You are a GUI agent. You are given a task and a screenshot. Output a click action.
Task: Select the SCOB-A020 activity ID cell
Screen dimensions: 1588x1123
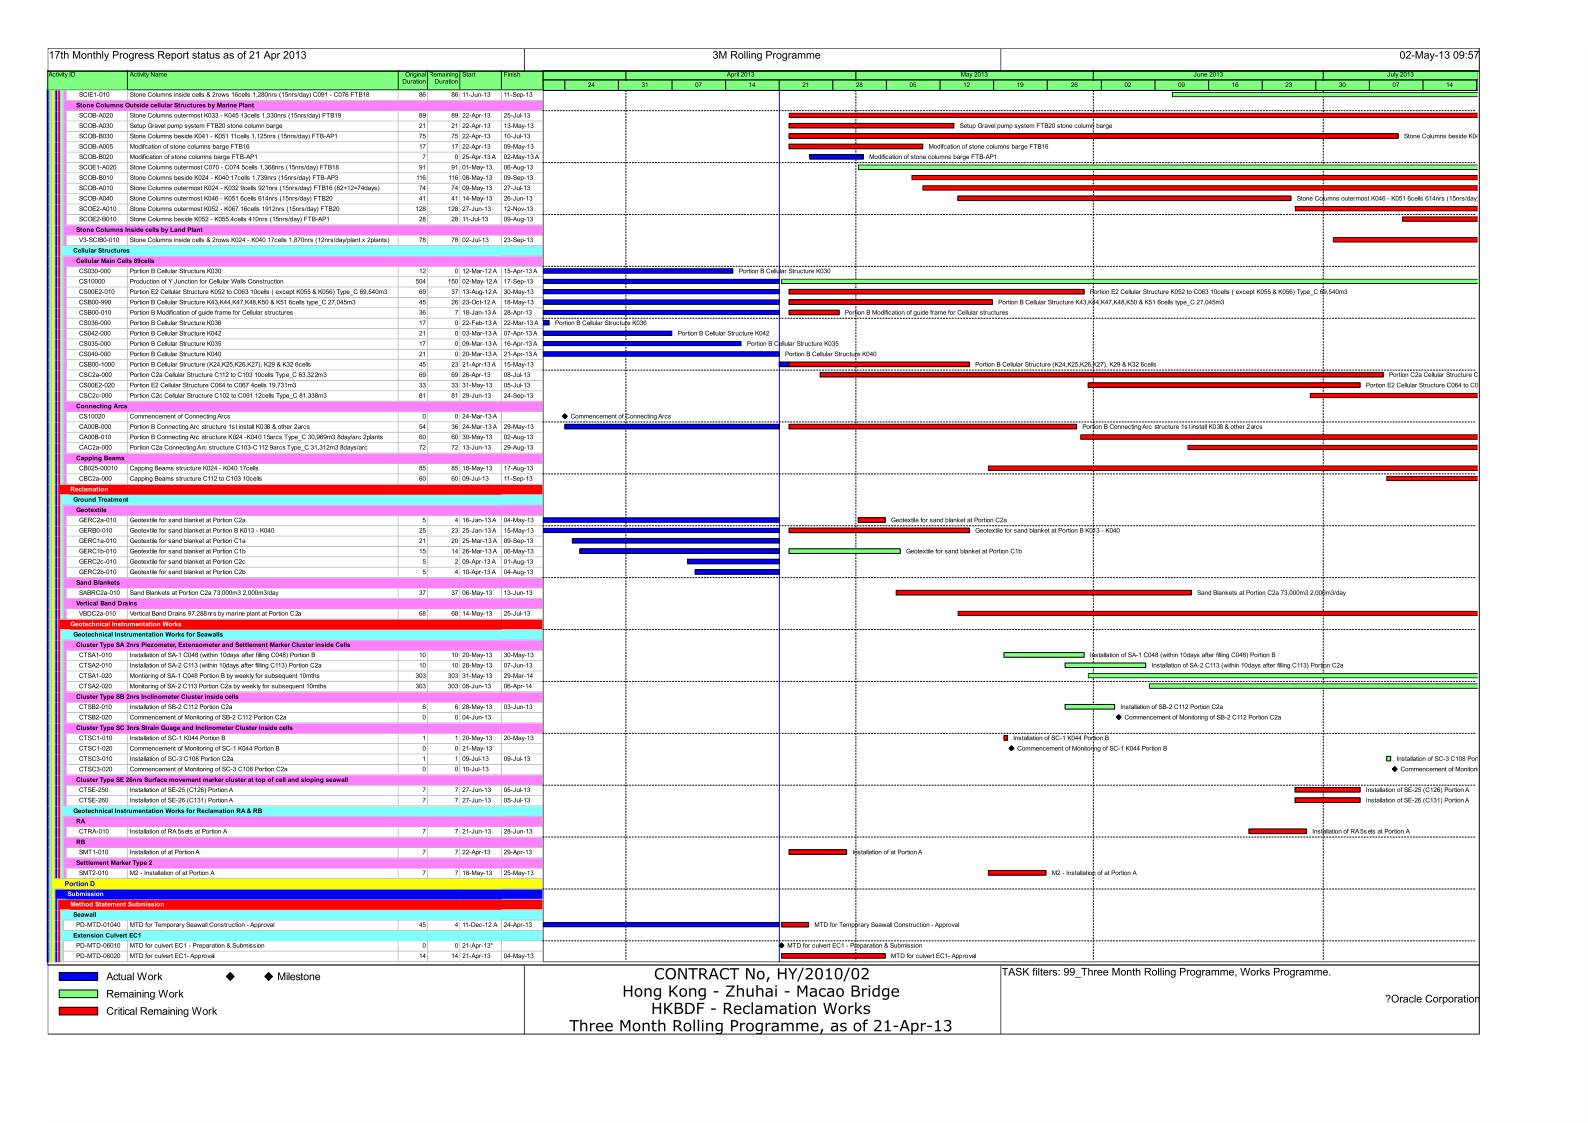(96, 115)
